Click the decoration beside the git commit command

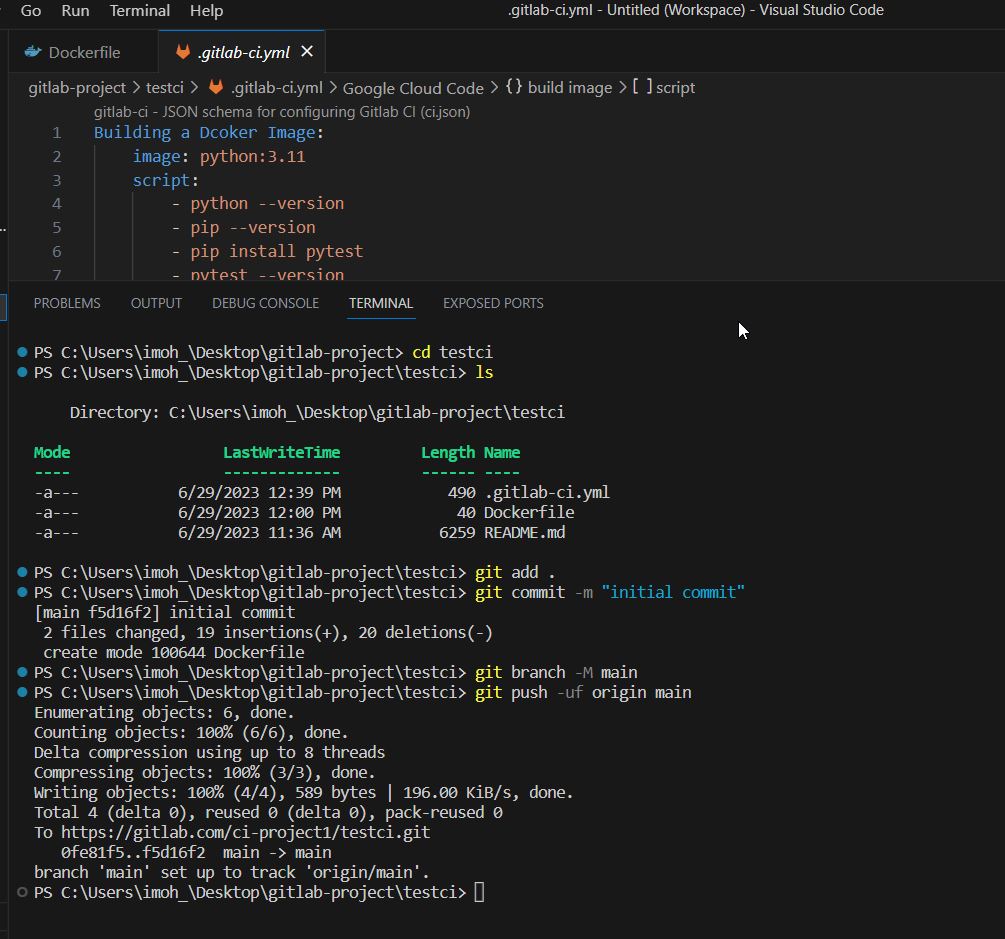pyautogui.click(x=24, y=592)
